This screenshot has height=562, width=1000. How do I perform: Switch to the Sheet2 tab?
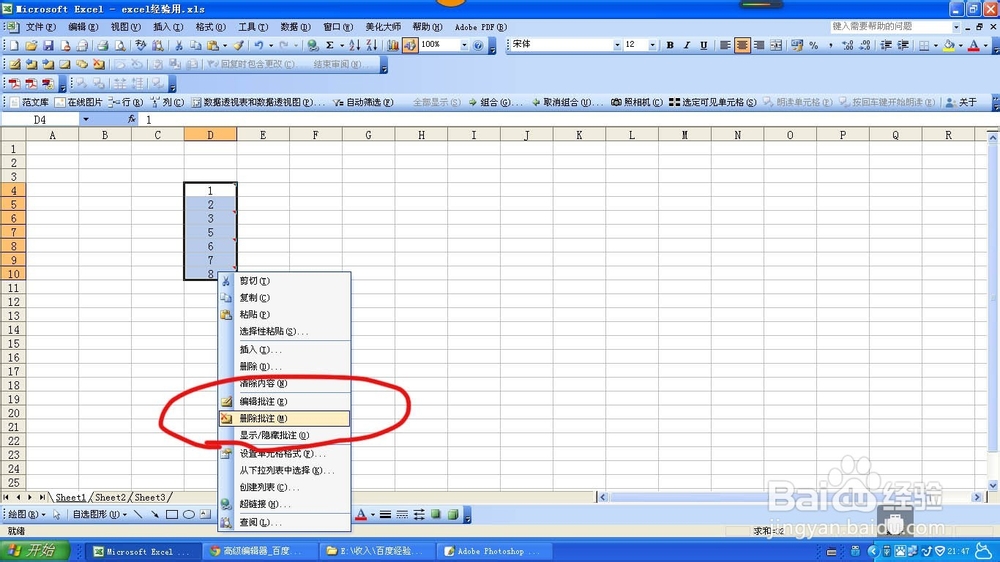(x=110, y=497)
